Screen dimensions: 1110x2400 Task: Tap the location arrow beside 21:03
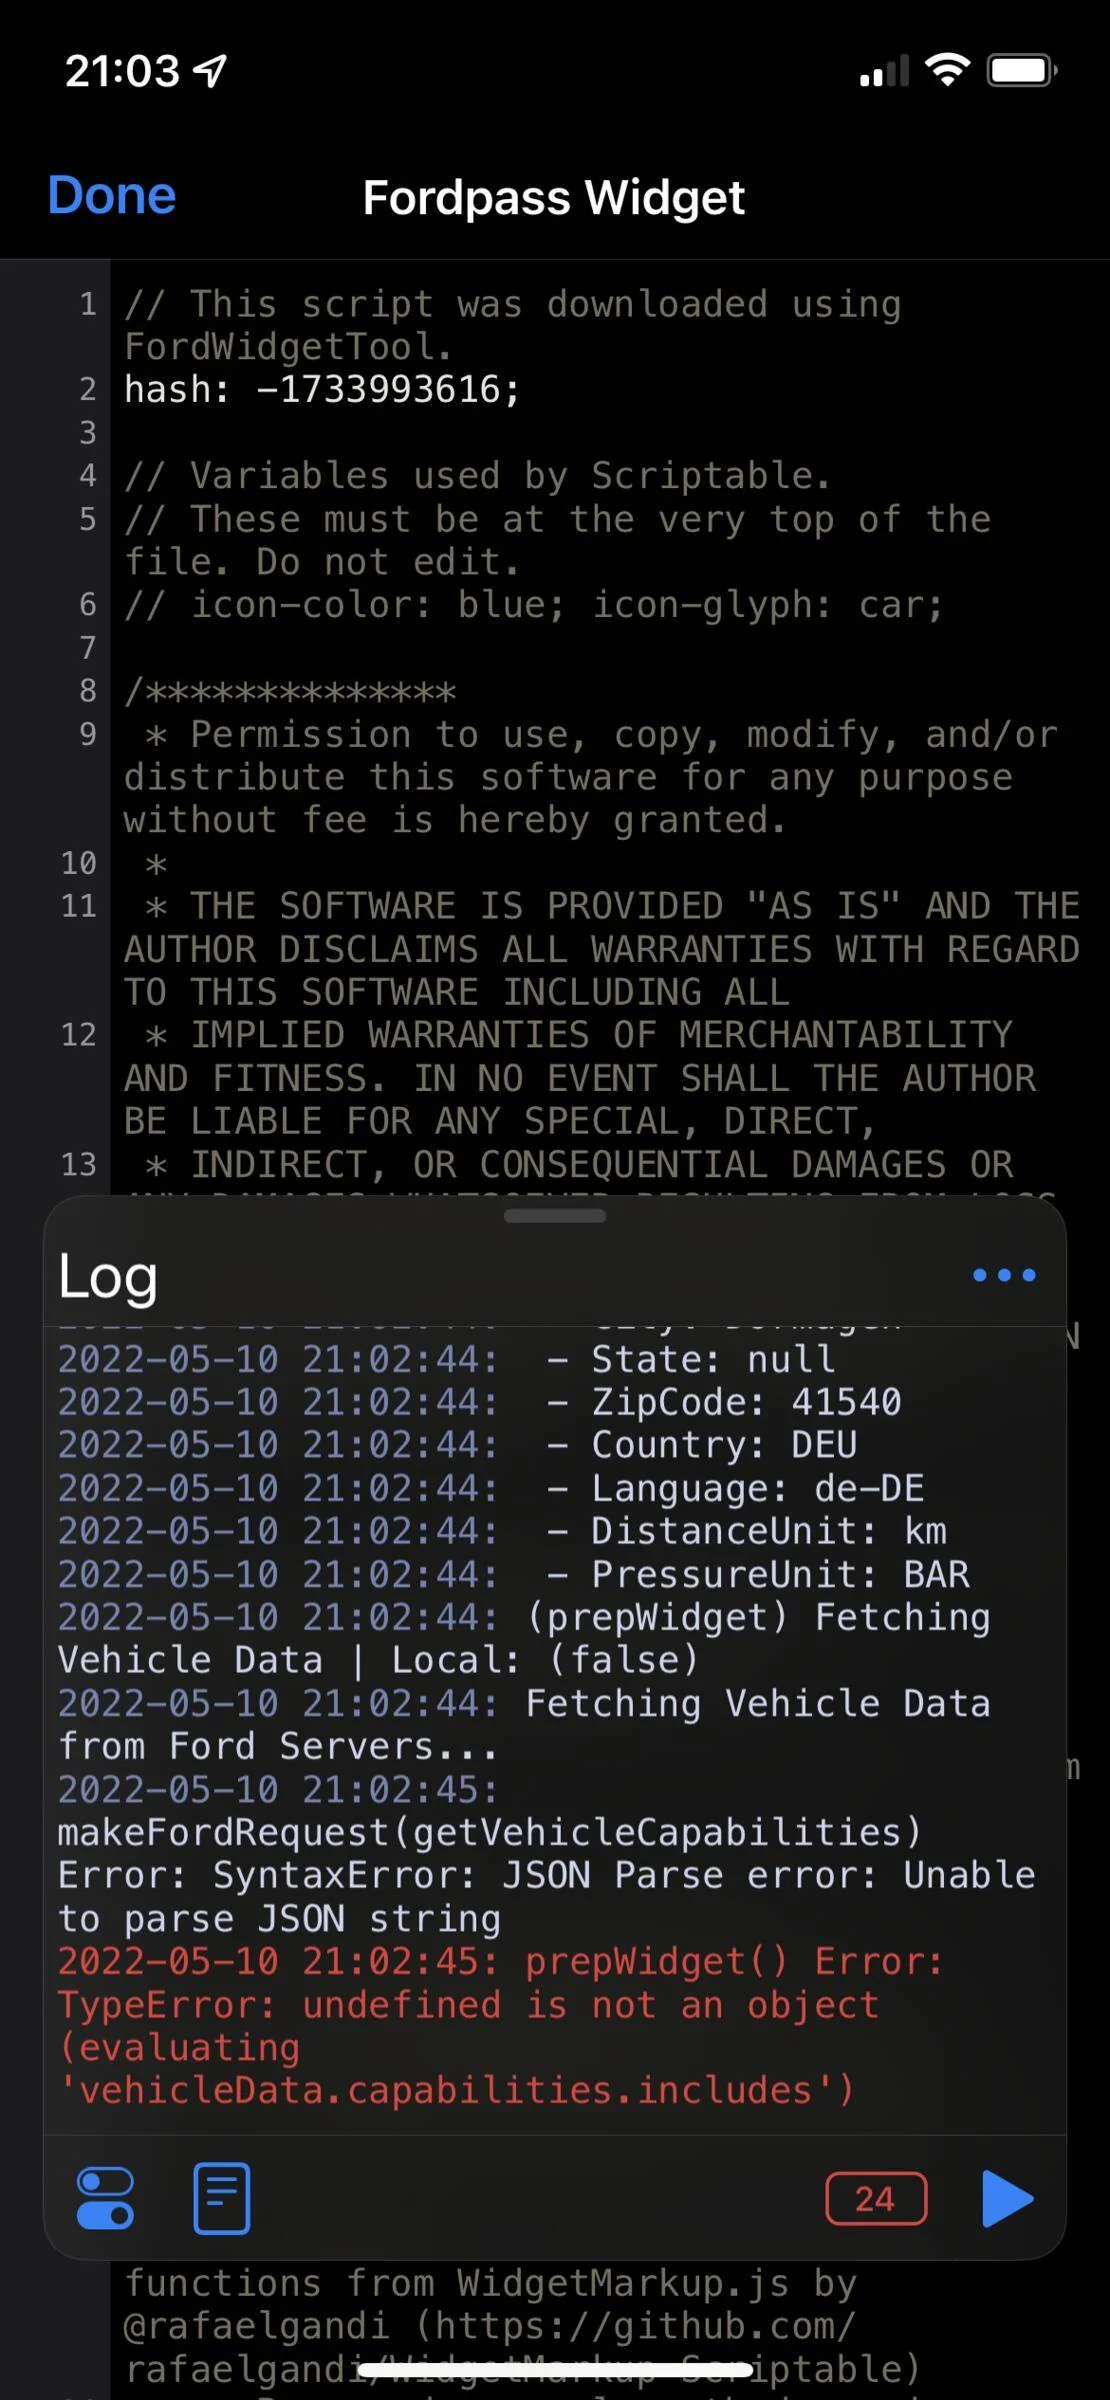point(210,70)
